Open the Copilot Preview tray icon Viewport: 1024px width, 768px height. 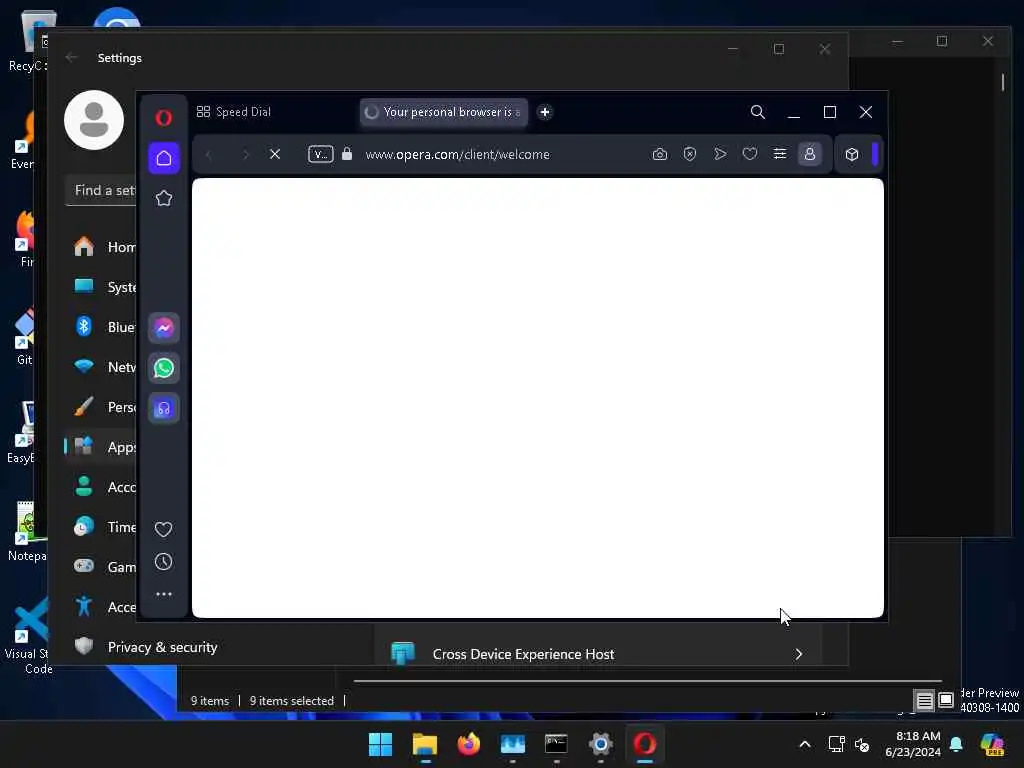click(x=993, y=744)
